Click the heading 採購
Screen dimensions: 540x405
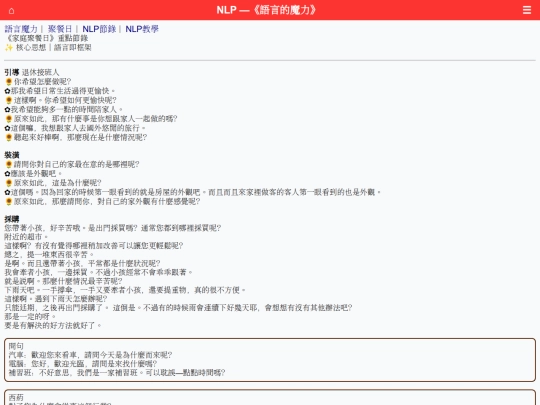[x=12, y=219]
